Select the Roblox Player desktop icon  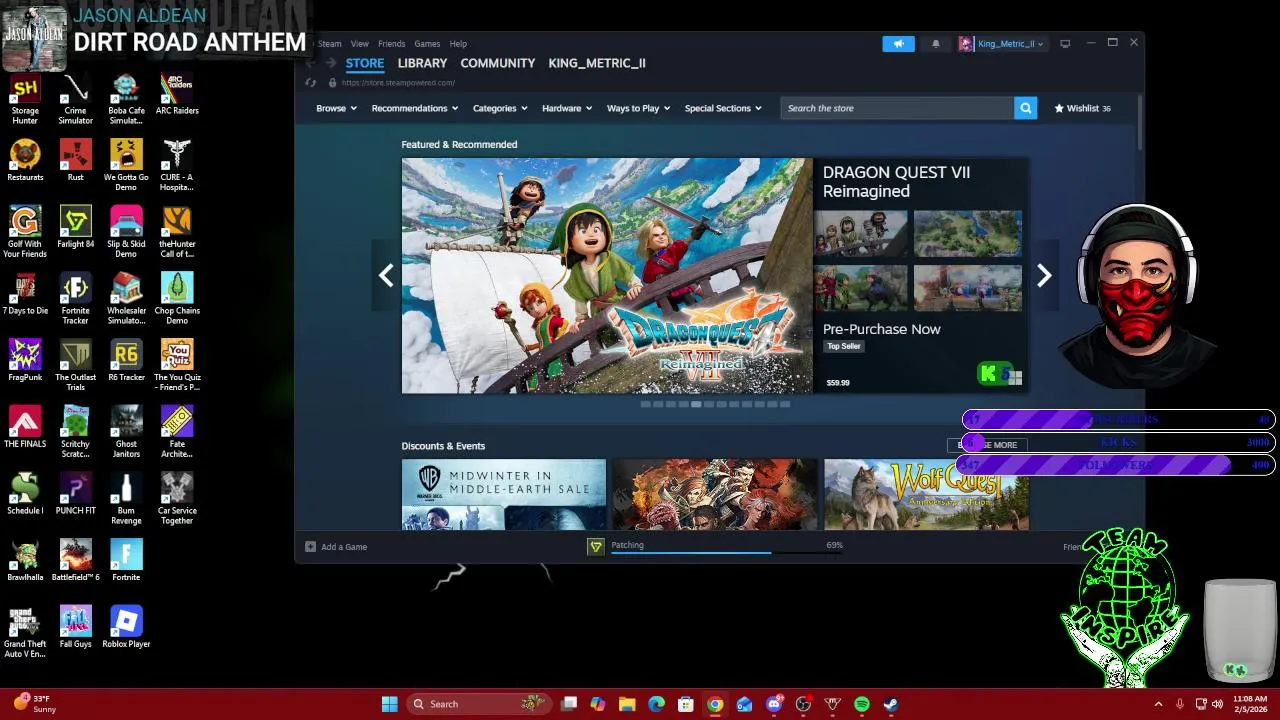pos(126,627)
